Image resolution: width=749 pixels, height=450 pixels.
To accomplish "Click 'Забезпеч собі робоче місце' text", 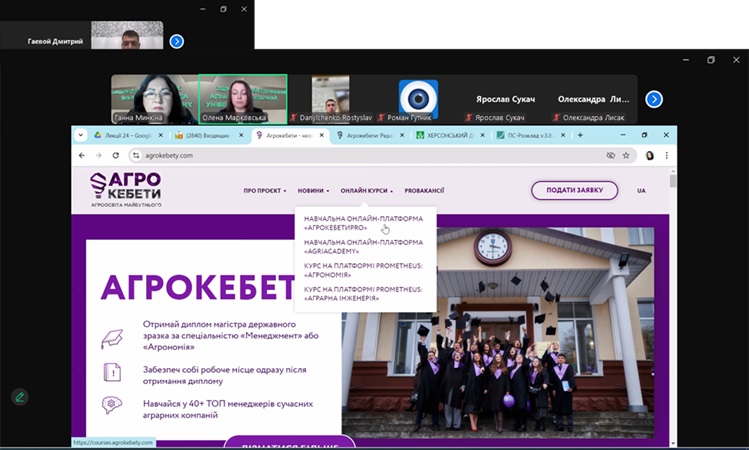I will point(225,375).
